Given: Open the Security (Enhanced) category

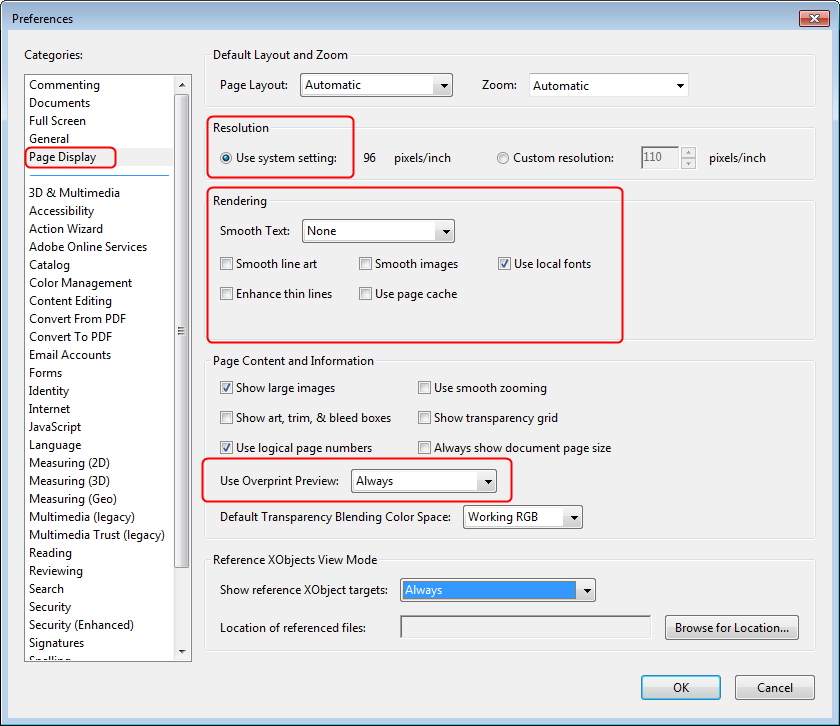Looking at the screenshot, I should [x=81, y=625].
